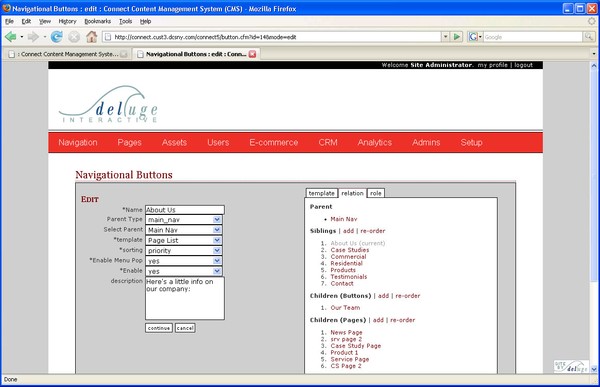Open Navigation in the red menu bar

pyautogui.click(x=78, y=142)
